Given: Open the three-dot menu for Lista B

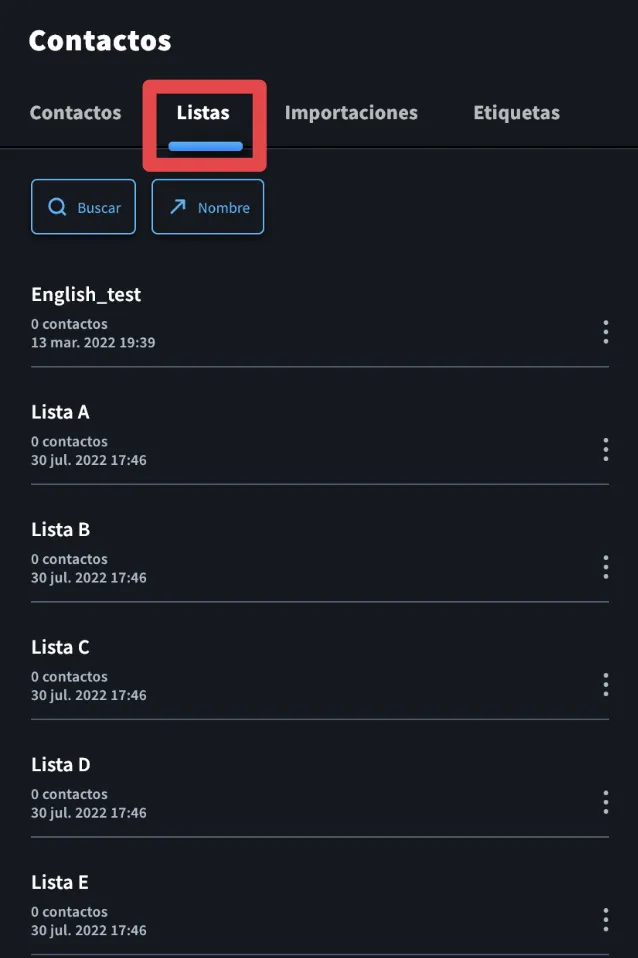Looking at the screenshot, I should [606, 567].
